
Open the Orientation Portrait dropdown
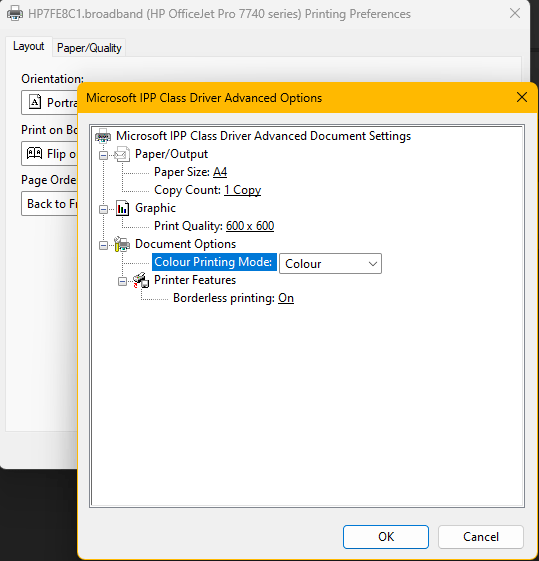49,103
